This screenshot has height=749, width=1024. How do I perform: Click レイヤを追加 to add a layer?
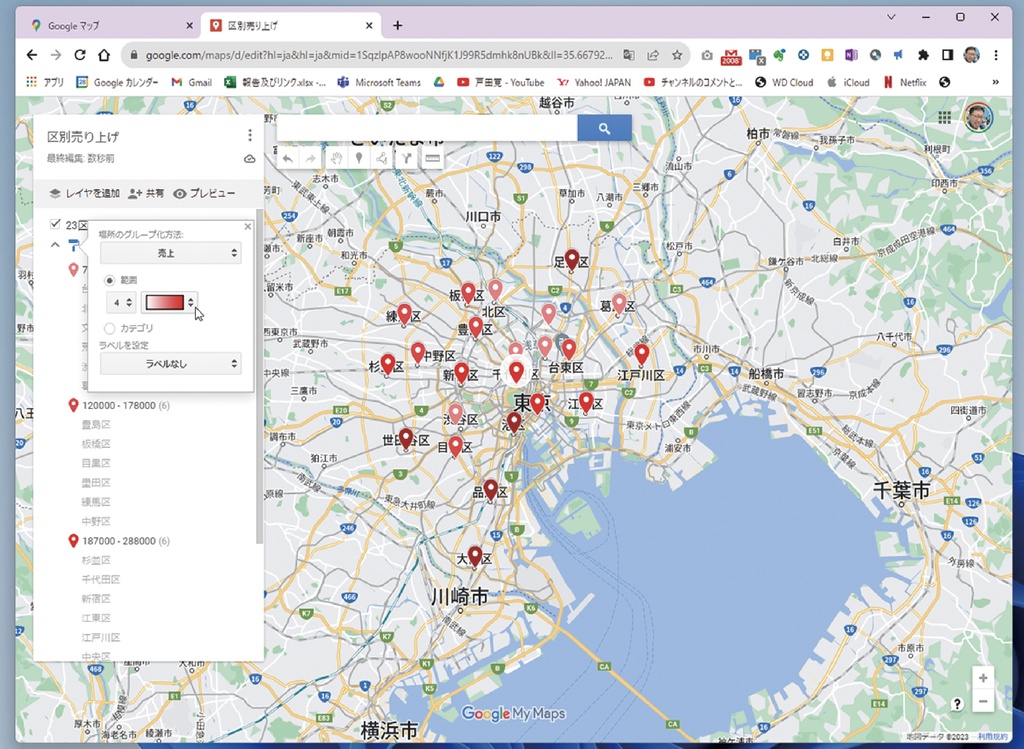click(84, 193)
